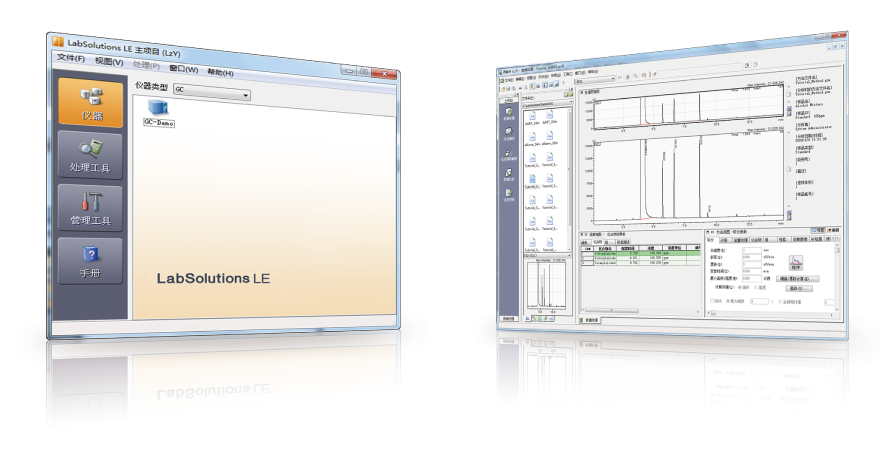The height and width of the screenshot is (454, 881).
Task: Open the 视图(V) menu in launcher window
Action: (x=108, y=62)
